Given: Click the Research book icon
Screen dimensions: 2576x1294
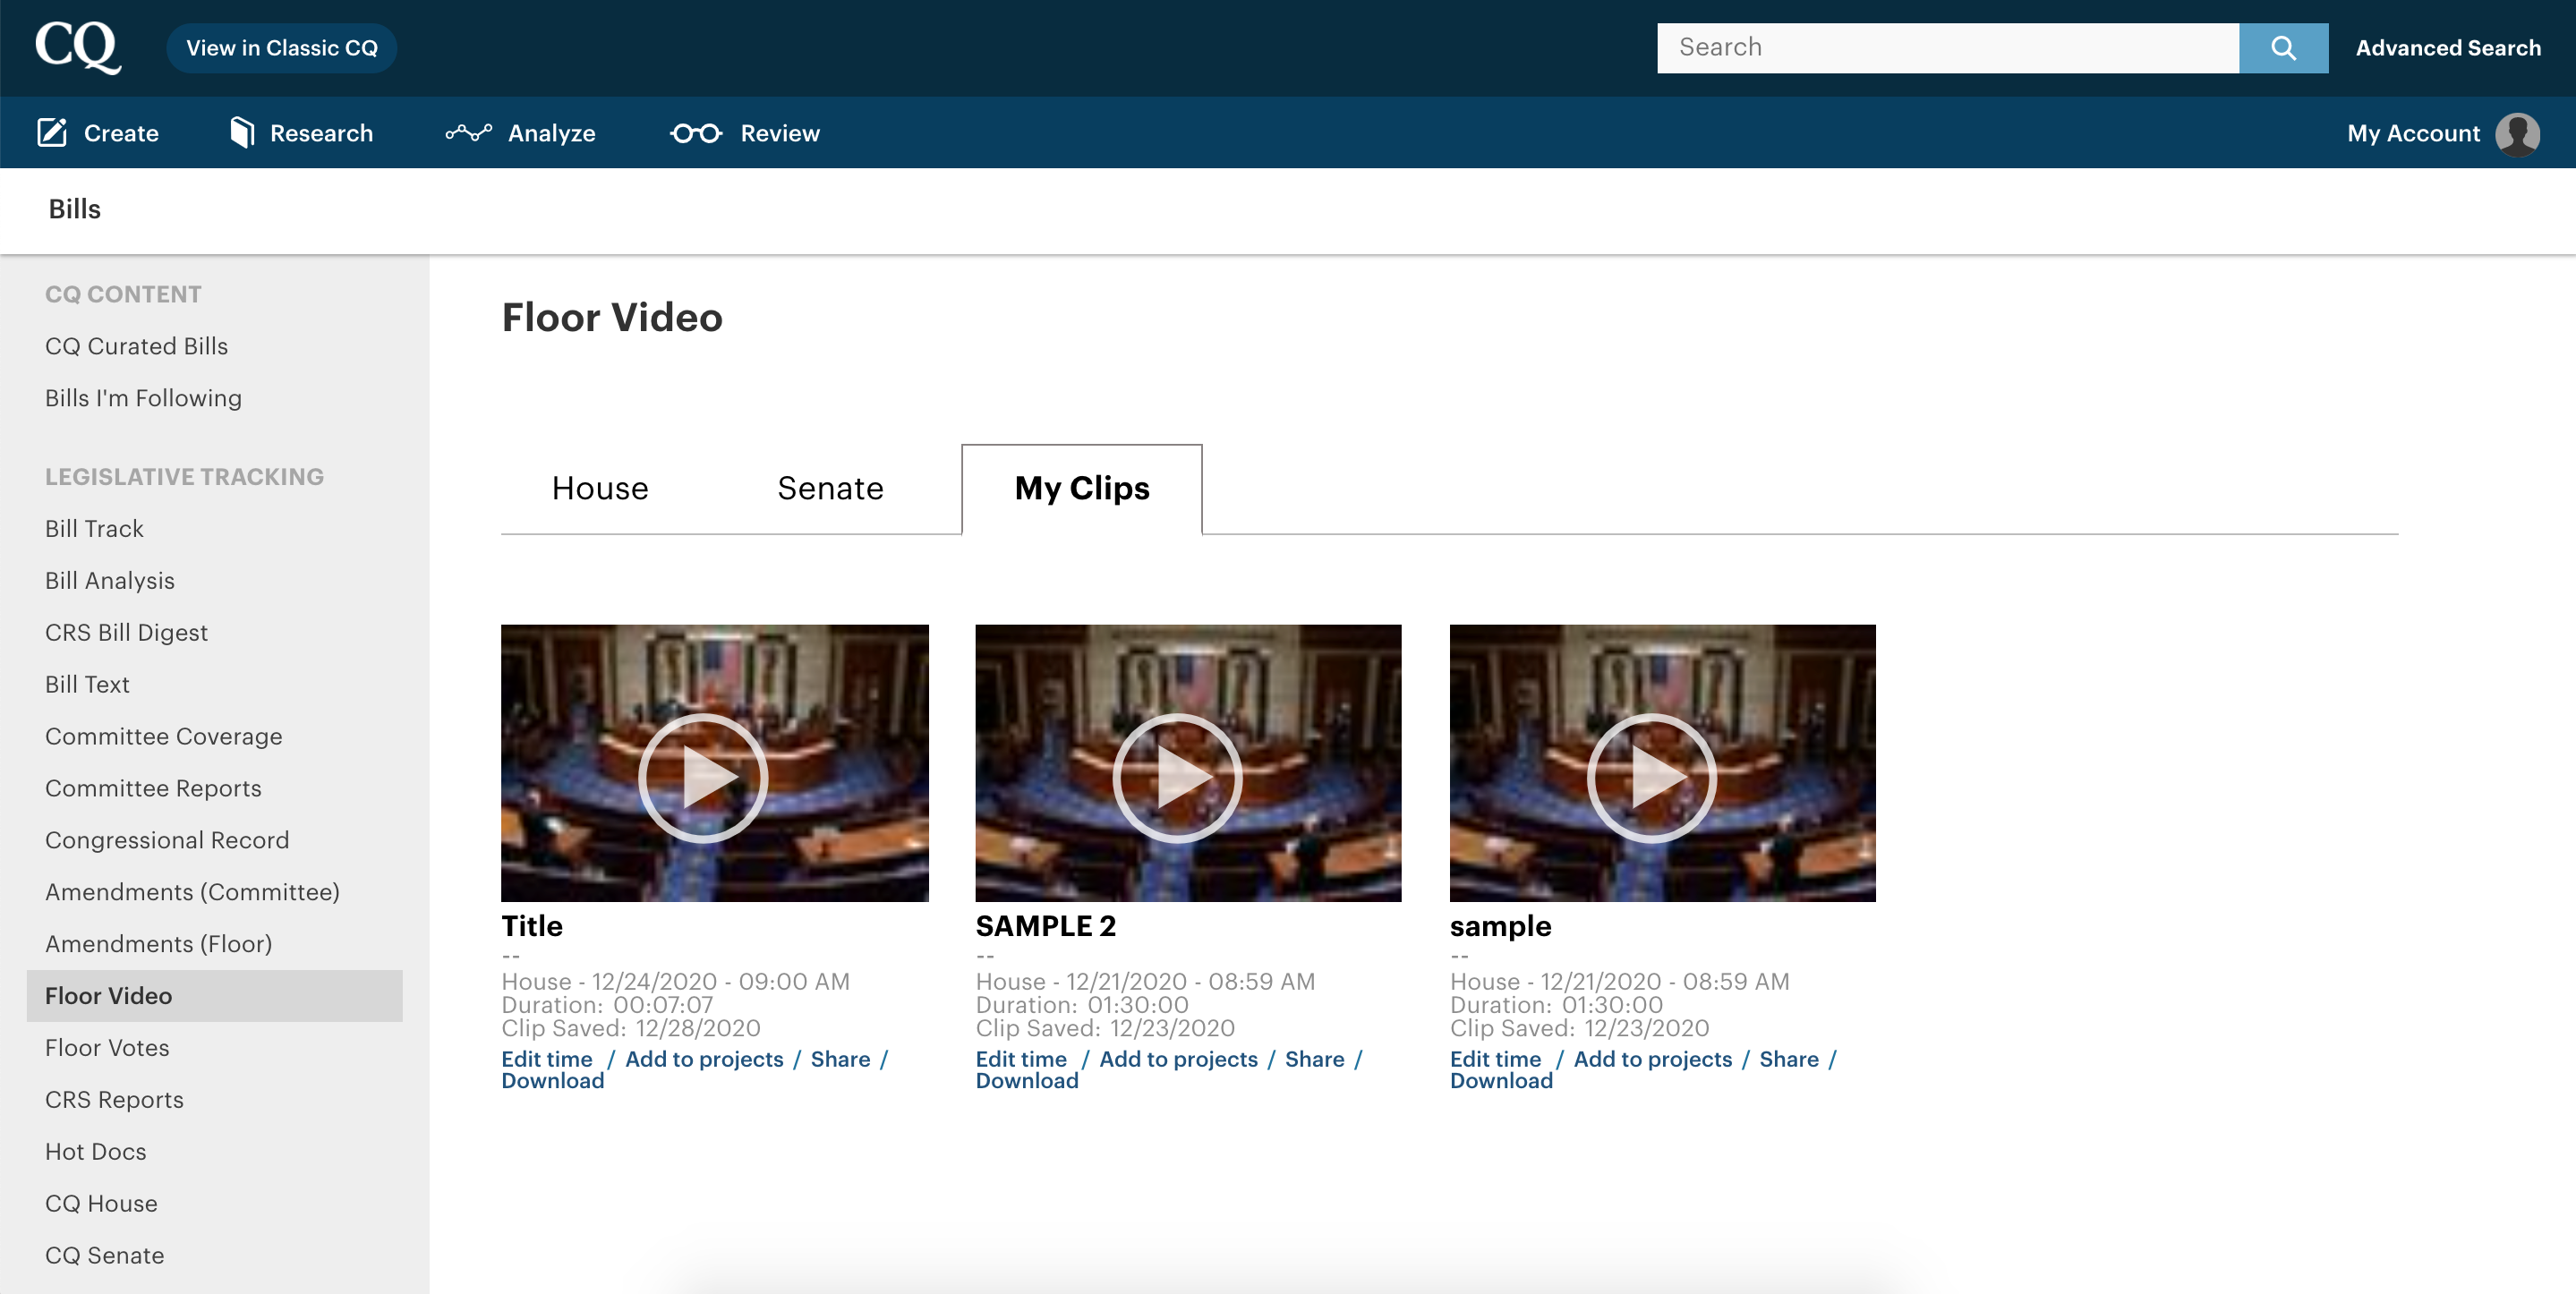Looking at the screenshot, I should pyautogui.click(x=242, y=133).
